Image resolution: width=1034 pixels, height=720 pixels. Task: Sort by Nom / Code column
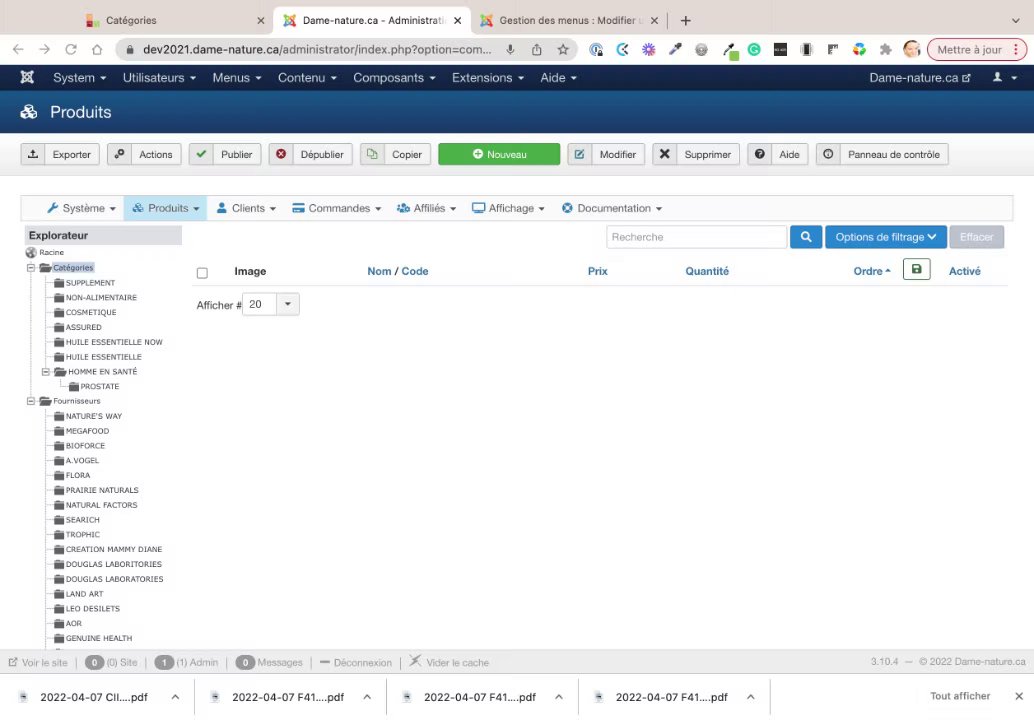(398, 271)
